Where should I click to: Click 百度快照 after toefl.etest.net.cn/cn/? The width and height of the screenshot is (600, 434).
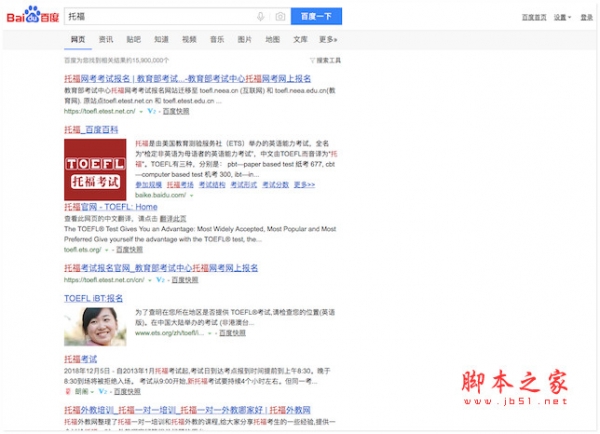click(x=185, y=280)
